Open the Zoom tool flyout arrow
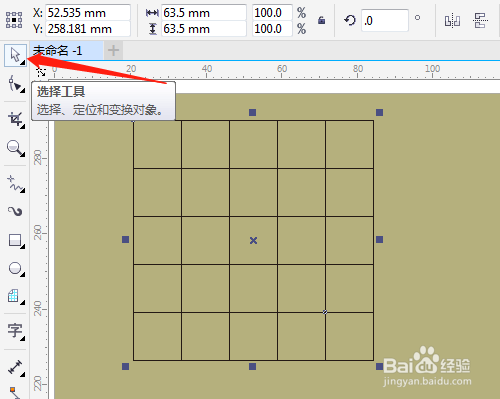The width and height of the screenshot is (500, 399). [22, 154]
